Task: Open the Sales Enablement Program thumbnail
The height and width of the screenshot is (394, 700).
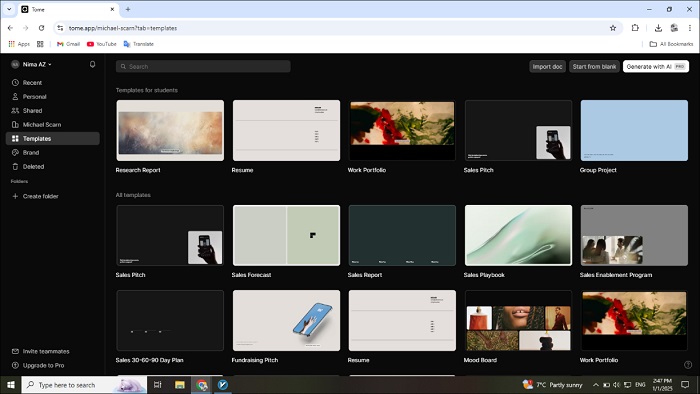Action: [634, 235]
